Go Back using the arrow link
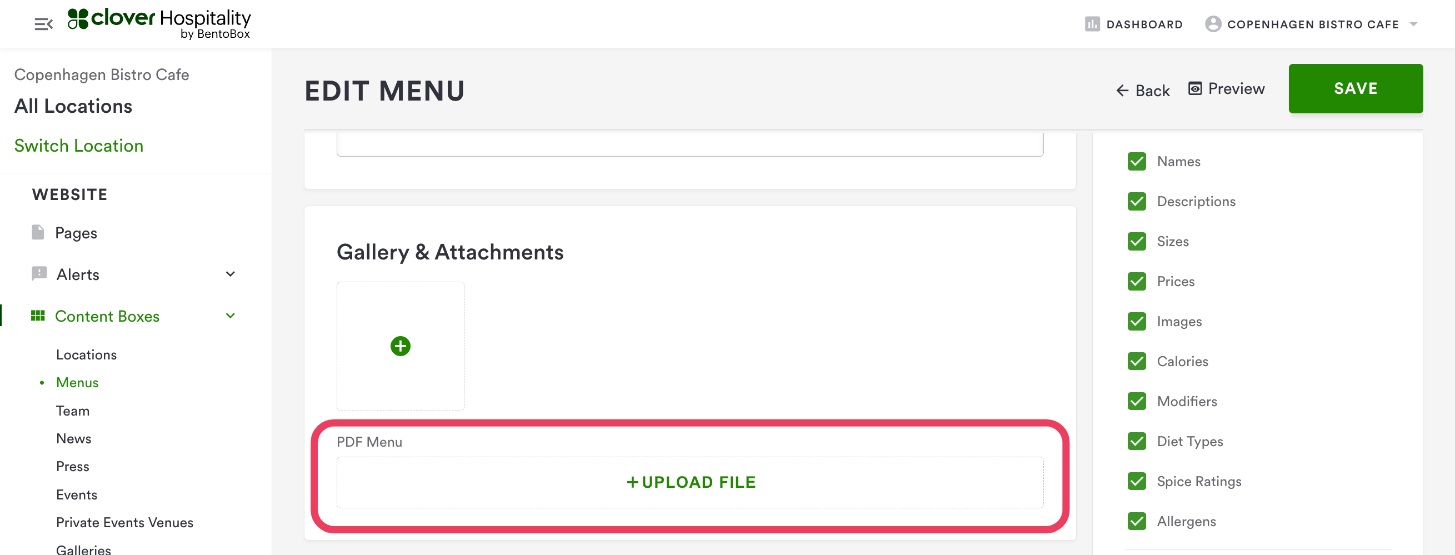 [x=1143, y=90]
